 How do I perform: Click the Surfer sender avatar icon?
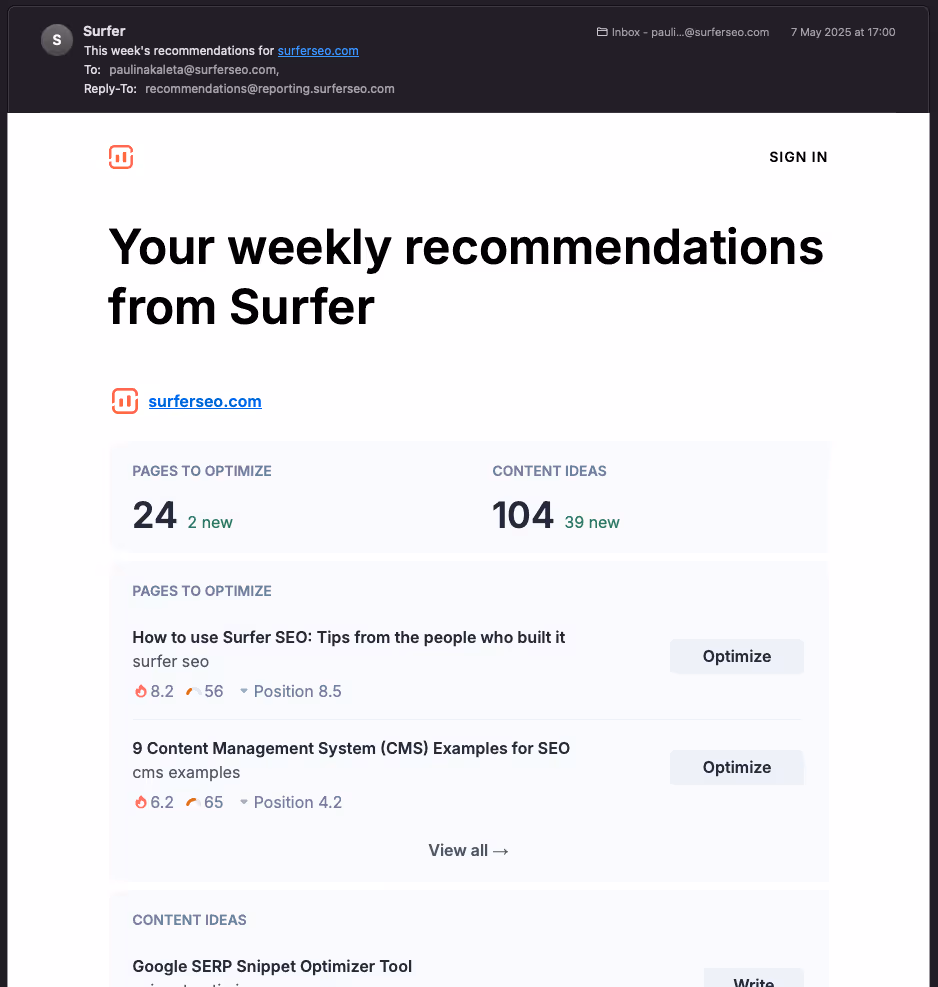pyautogui.click(x=57, y=40)
